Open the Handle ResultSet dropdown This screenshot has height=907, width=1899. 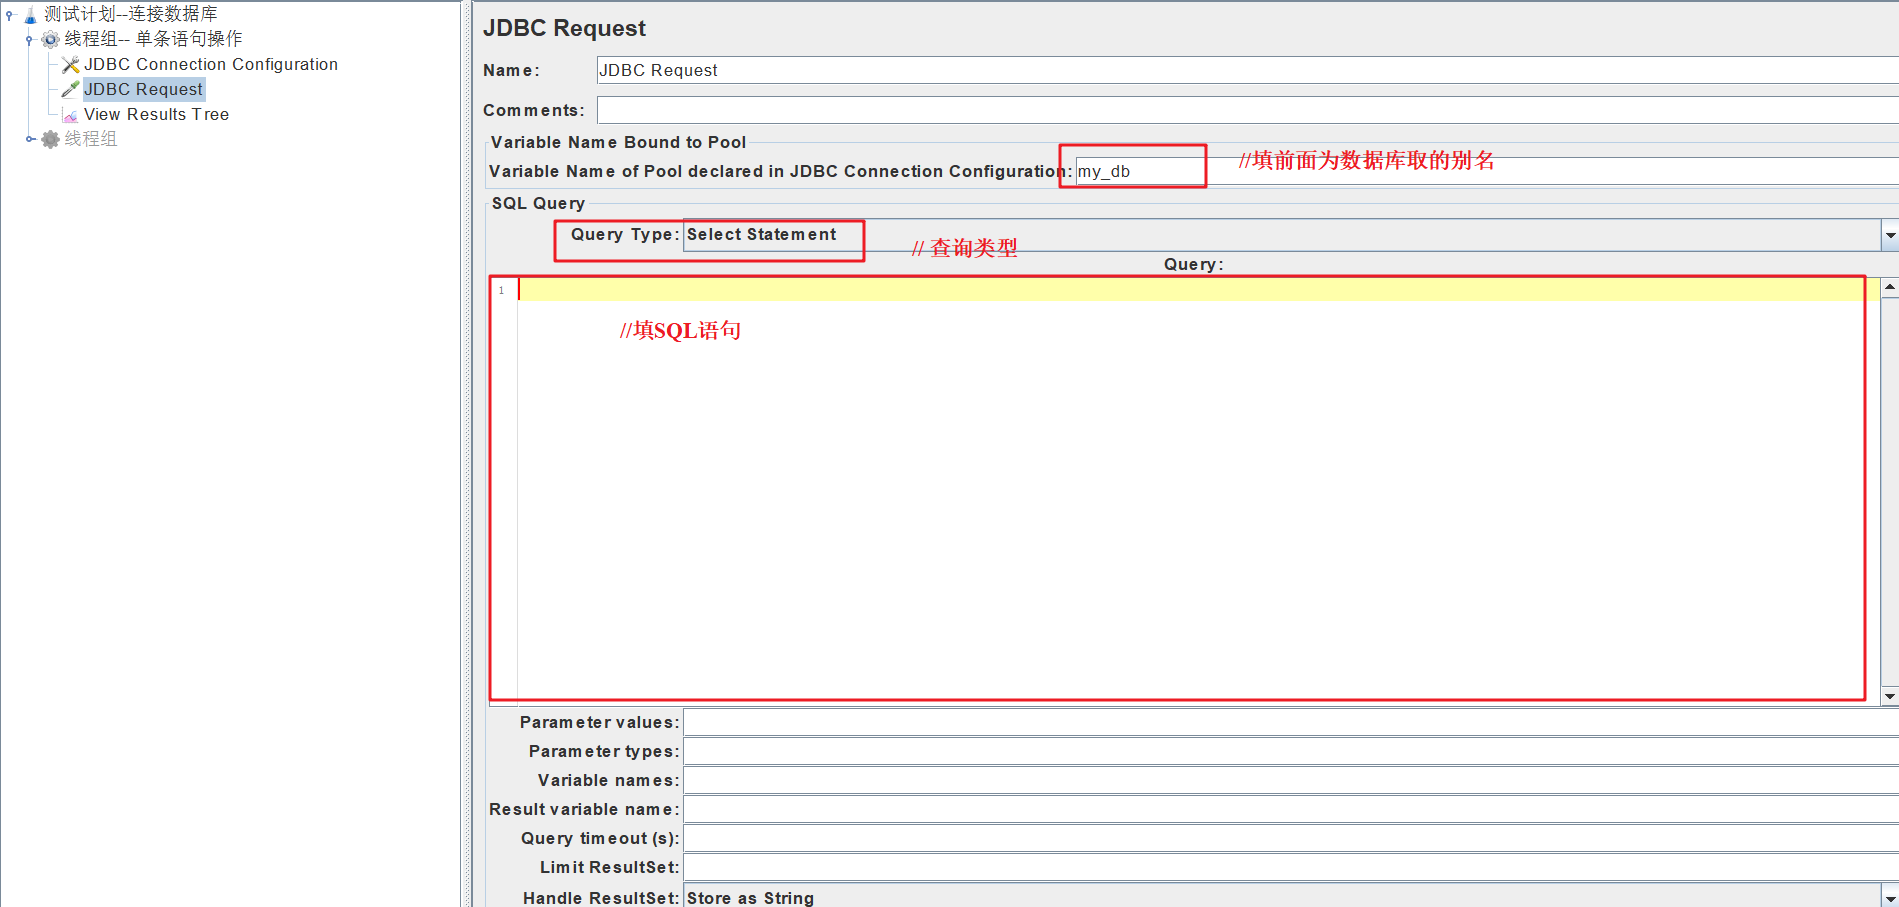coord(1889,897)
